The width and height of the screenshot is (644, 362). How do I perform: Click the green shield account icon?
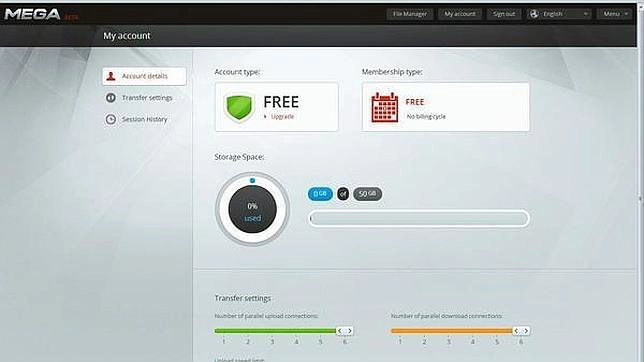click(x=239, y=107)
